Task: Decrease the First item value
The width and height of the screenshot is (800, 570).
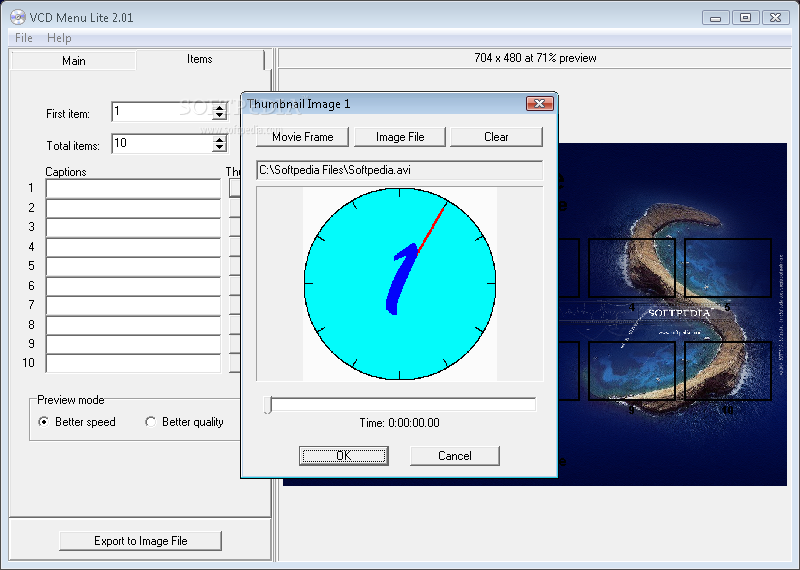Action: pos(219,116)
